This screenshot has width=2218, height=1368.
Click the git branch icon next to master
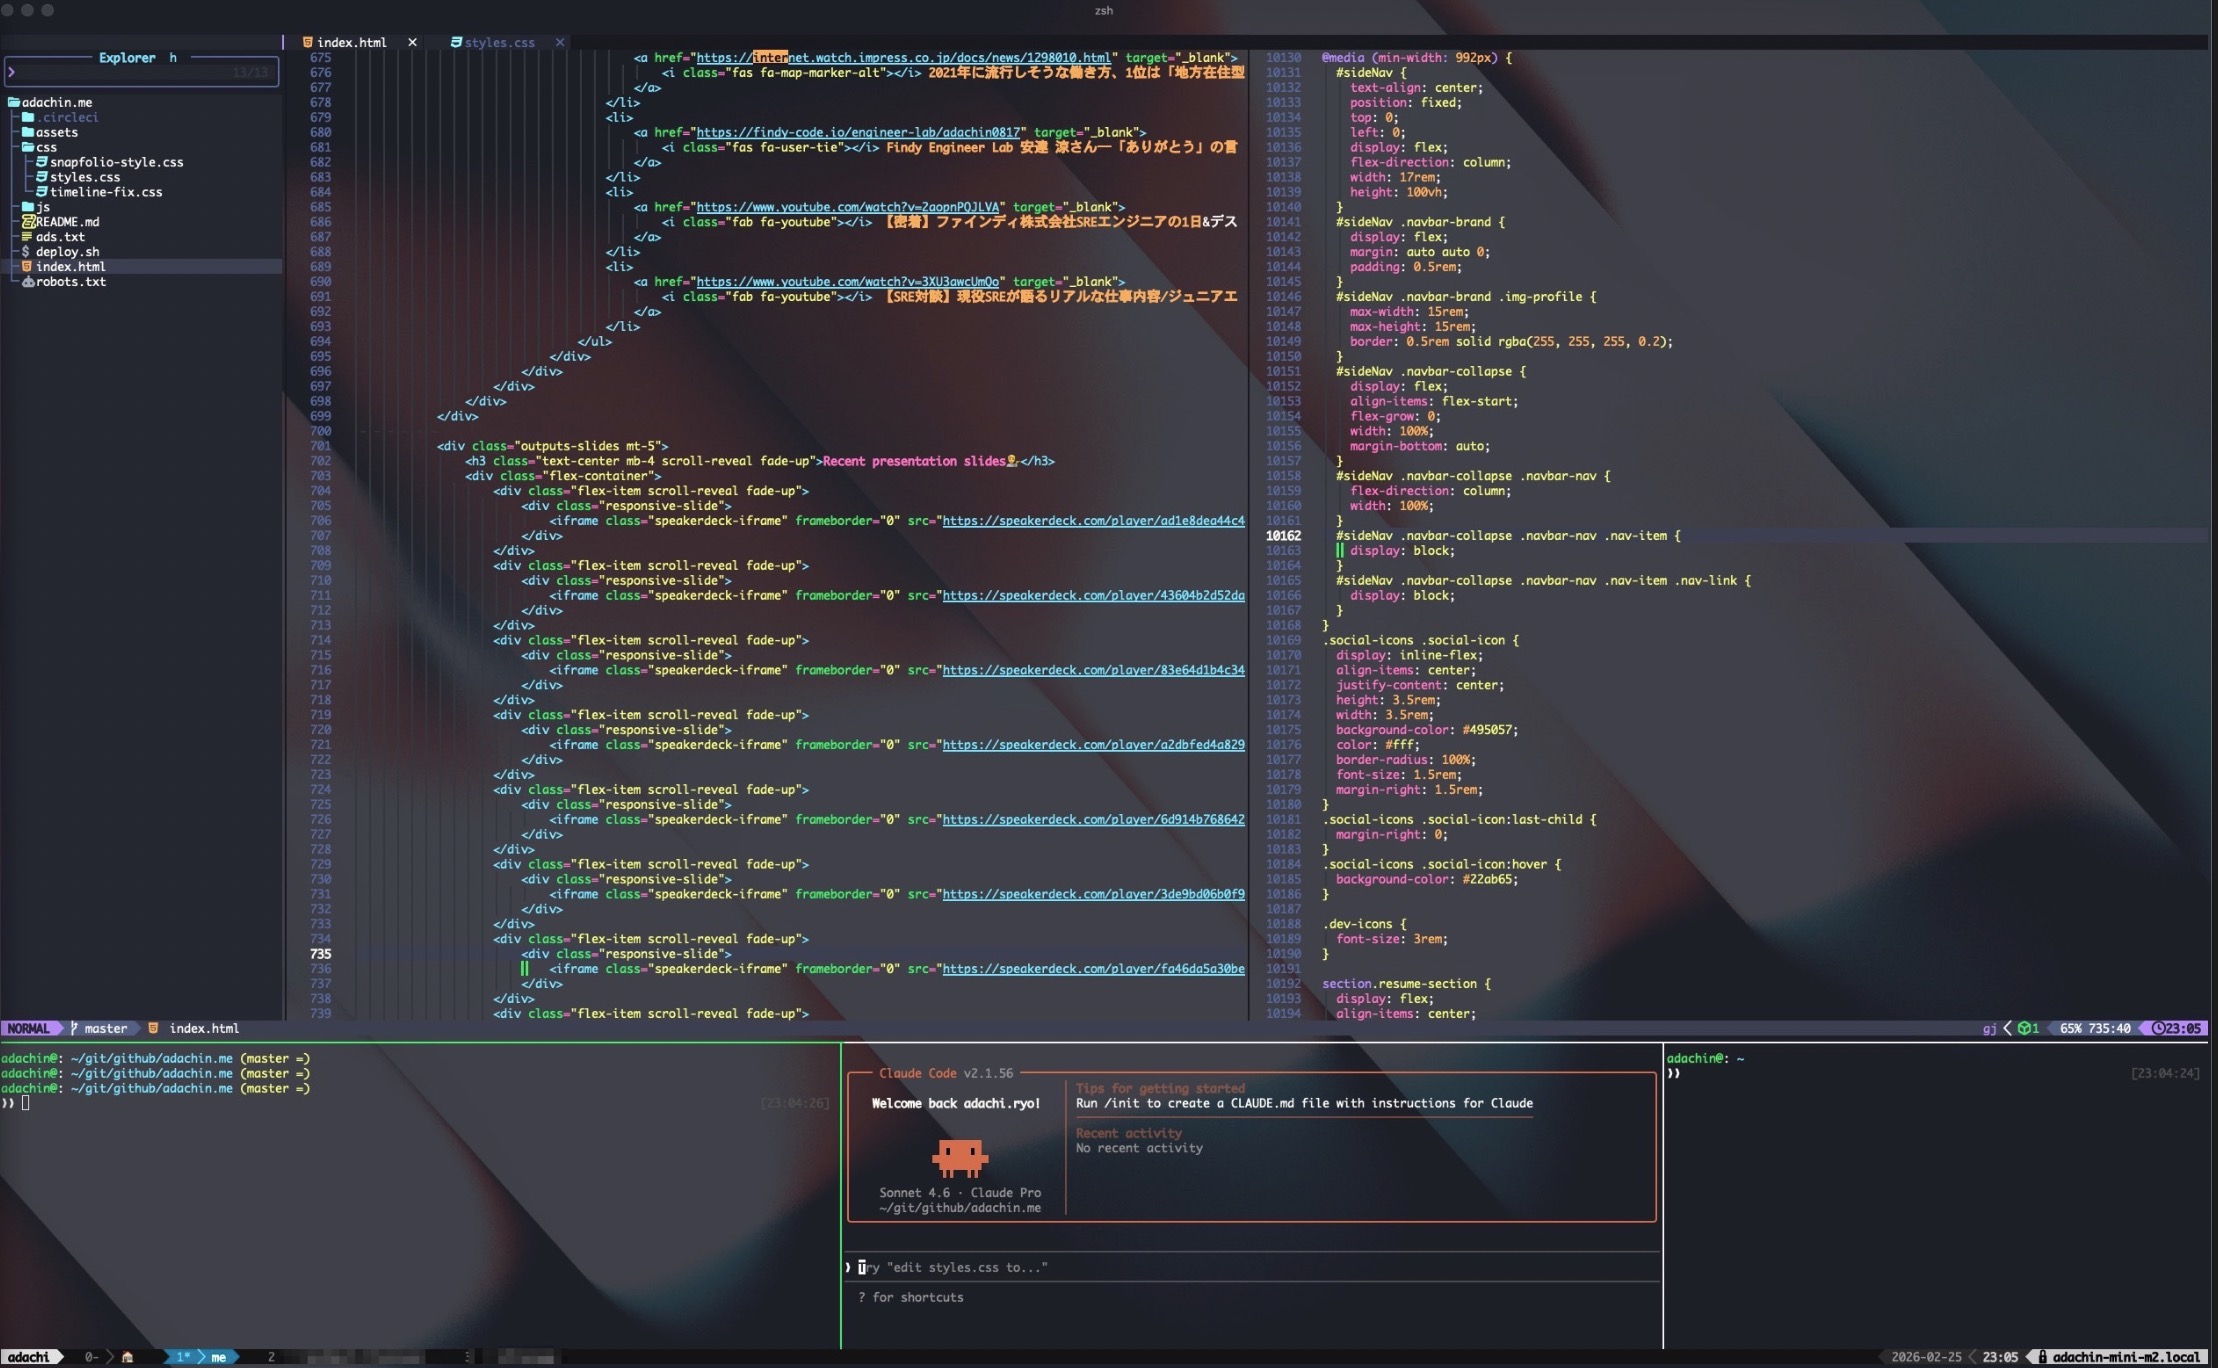[74, 1028]
